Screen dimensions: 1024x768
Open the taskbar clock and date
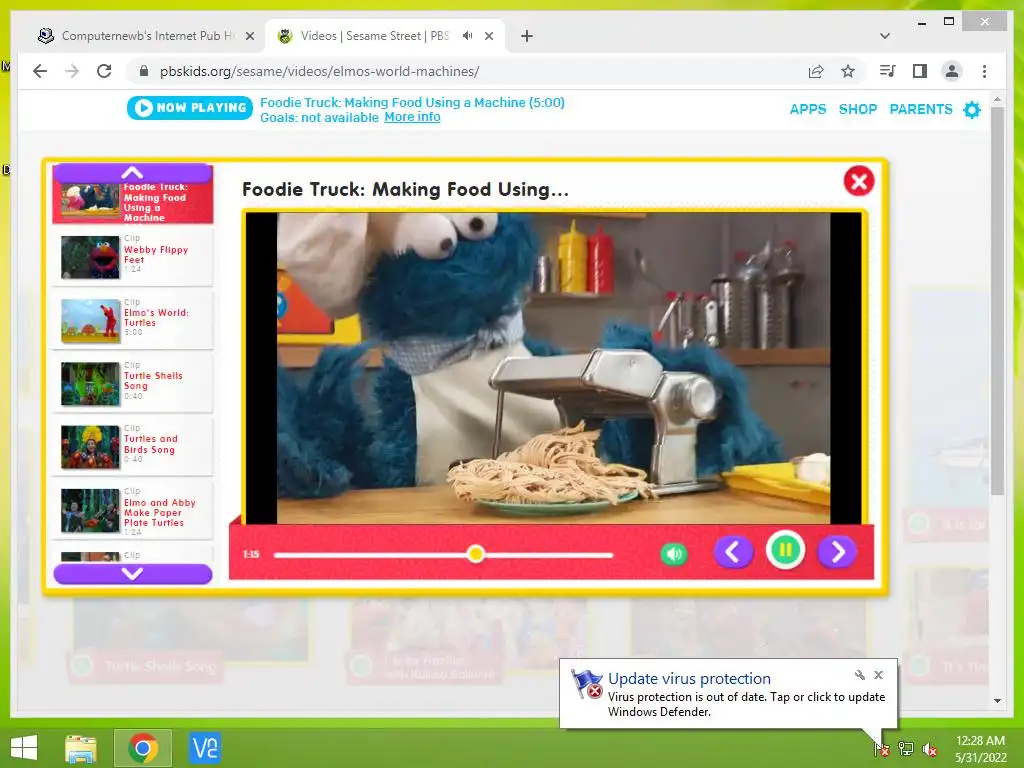pyautogui.click(x=980, y=749)
